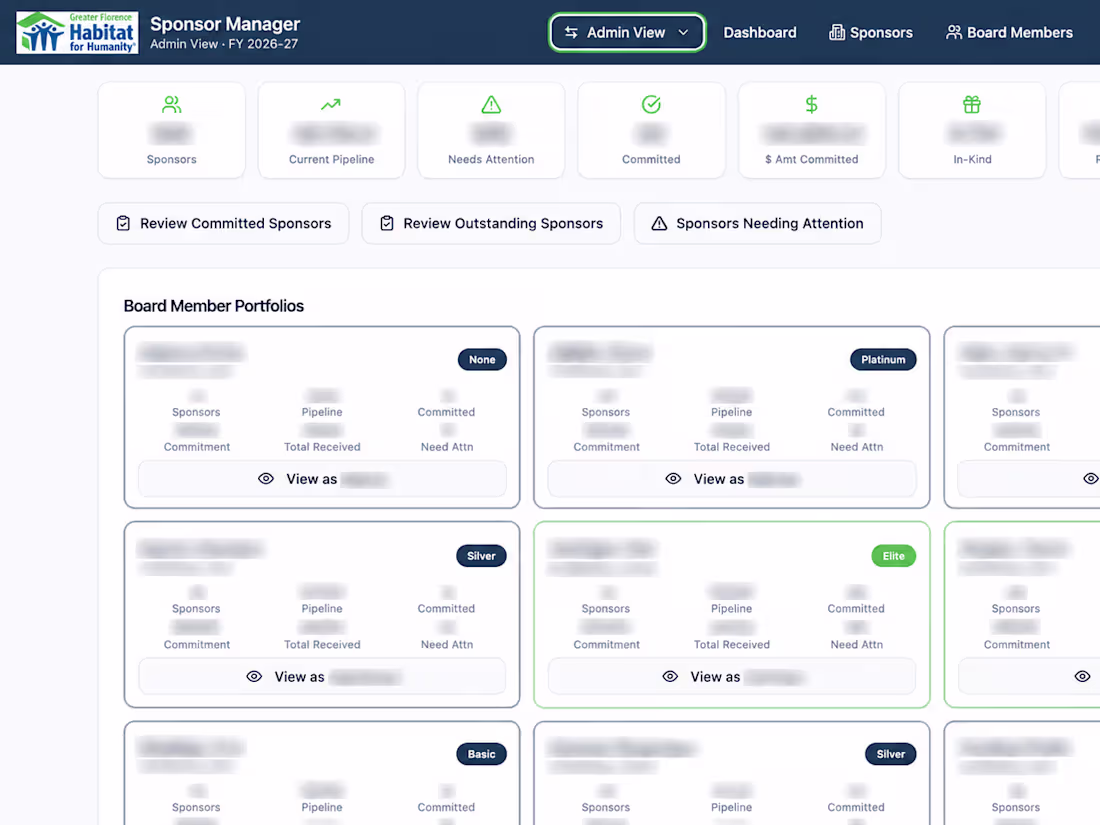Click eye icon in the None-tier card

266,478
